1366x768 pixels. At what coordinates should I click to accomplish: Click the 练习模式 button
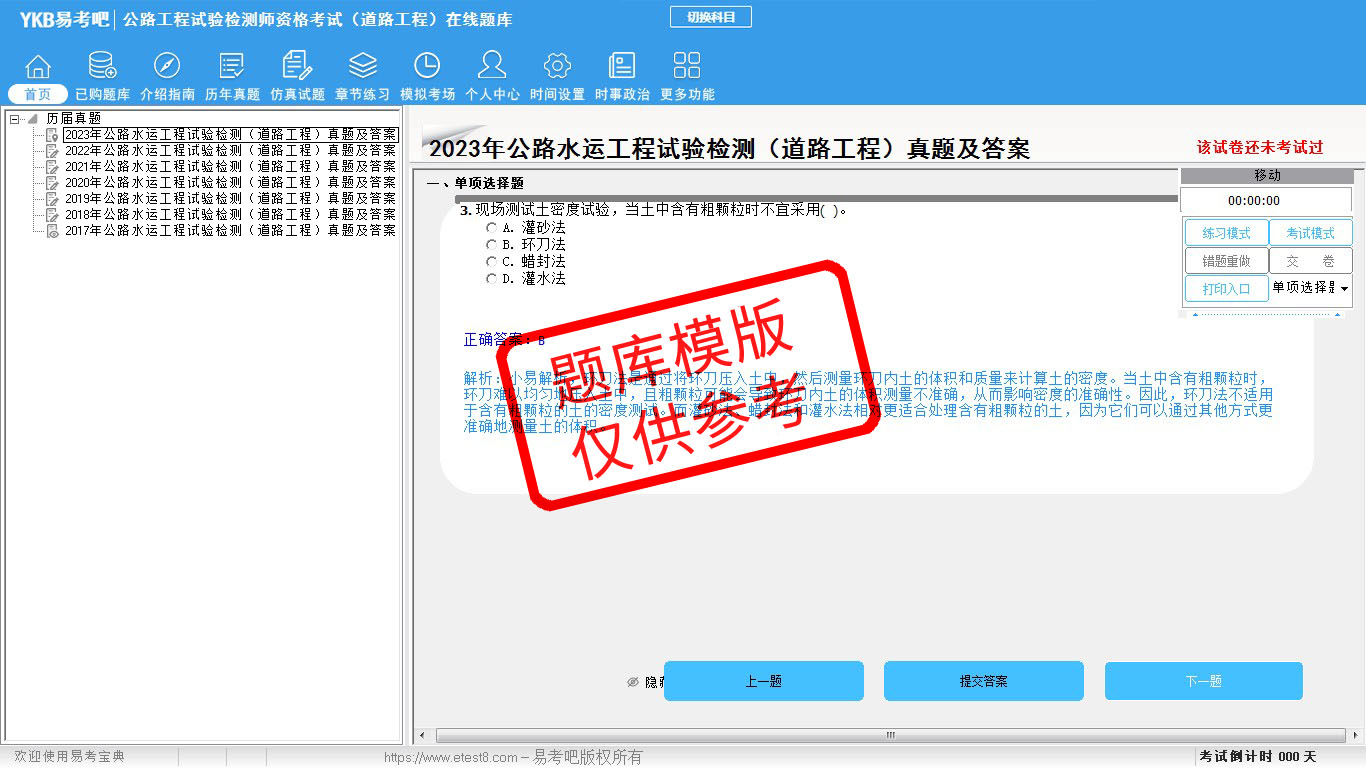pos(1226,233)
